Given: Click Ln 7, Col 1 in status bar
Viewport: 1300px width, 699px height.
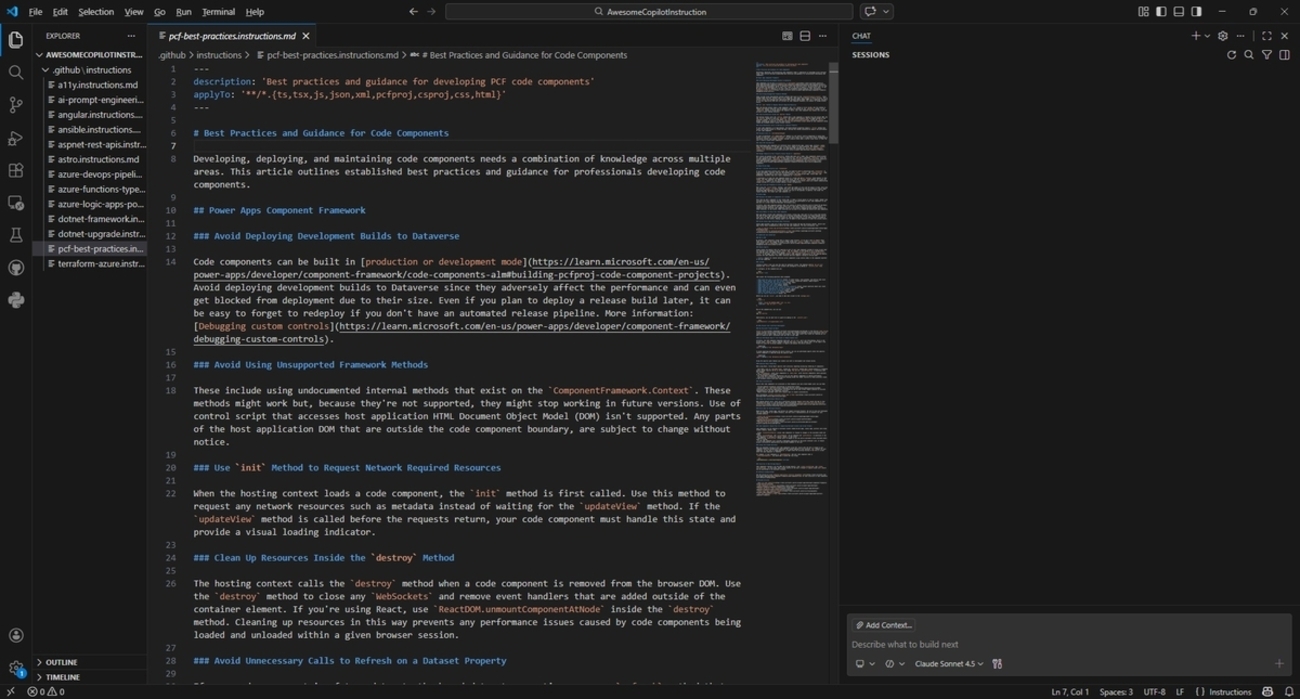Looking at the screenshot, I should (x=1070, y=692).
